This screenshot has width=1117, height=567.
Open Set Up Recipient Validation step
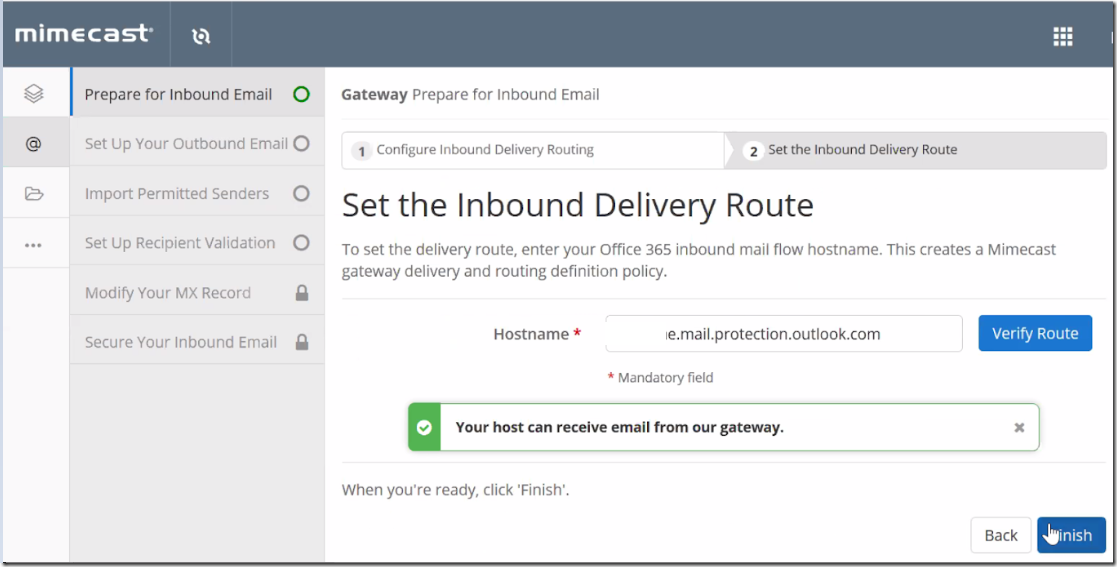[x=197, y=243]
